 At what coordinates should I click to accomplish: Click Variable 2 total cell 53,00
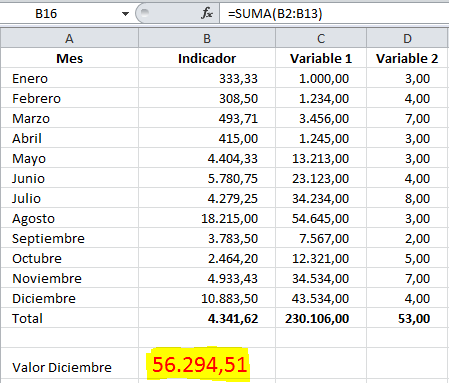click(407, 318)
